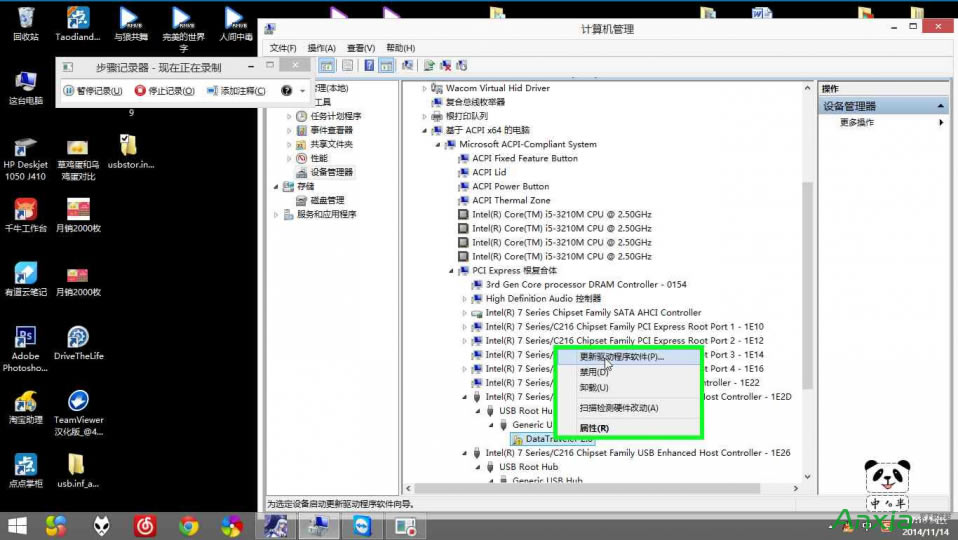Choose 卸载(U) in context menu
Image resolution: width=958 pixels, height=540 pixels.
click(x=629, y=387)
